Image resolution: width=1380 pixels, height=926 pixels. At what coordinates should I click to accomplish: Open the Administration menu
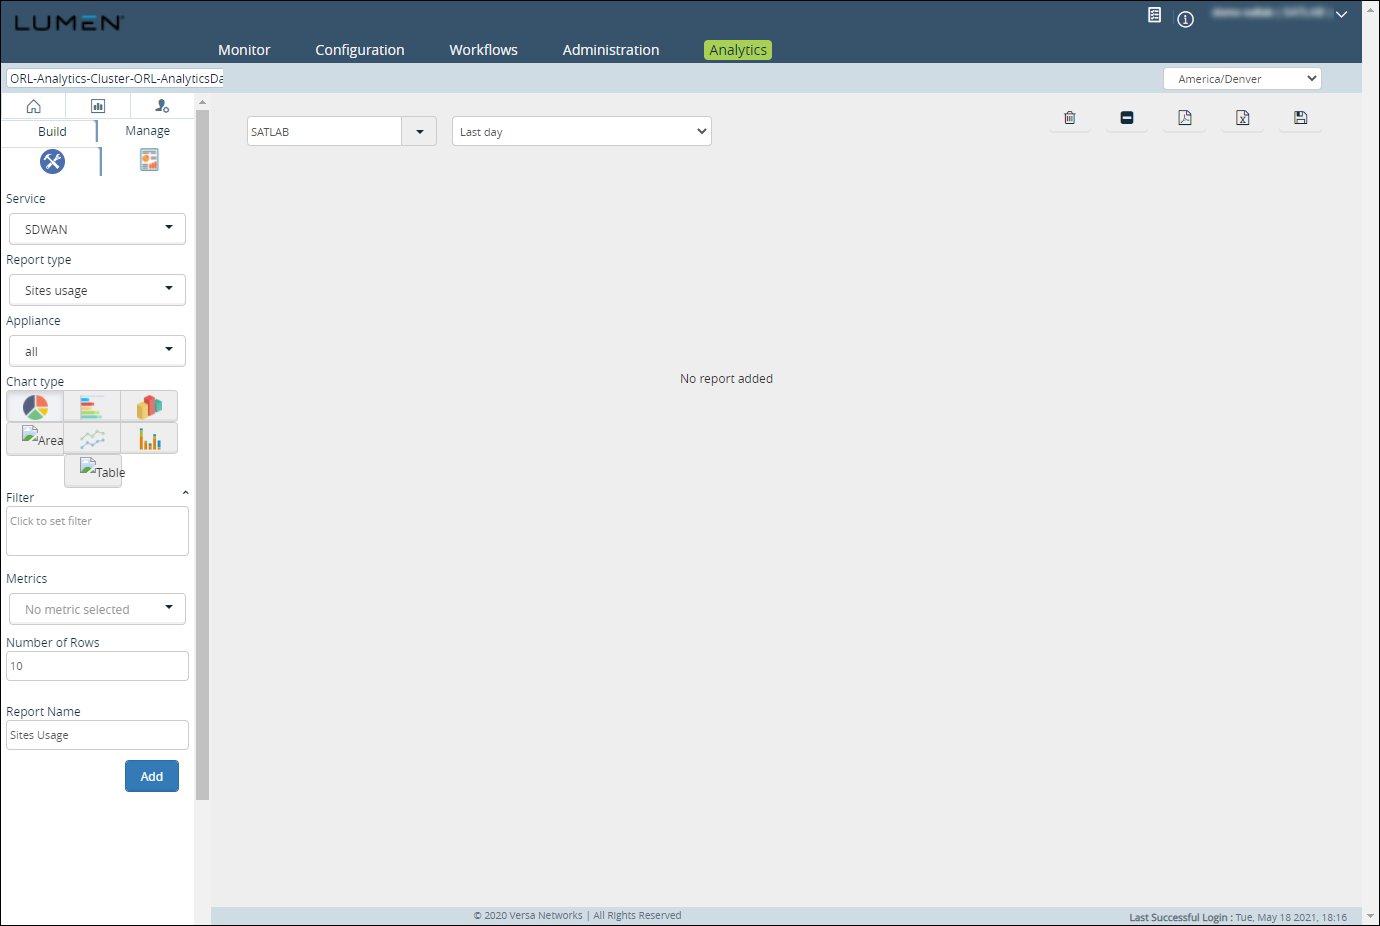point(611,49)
